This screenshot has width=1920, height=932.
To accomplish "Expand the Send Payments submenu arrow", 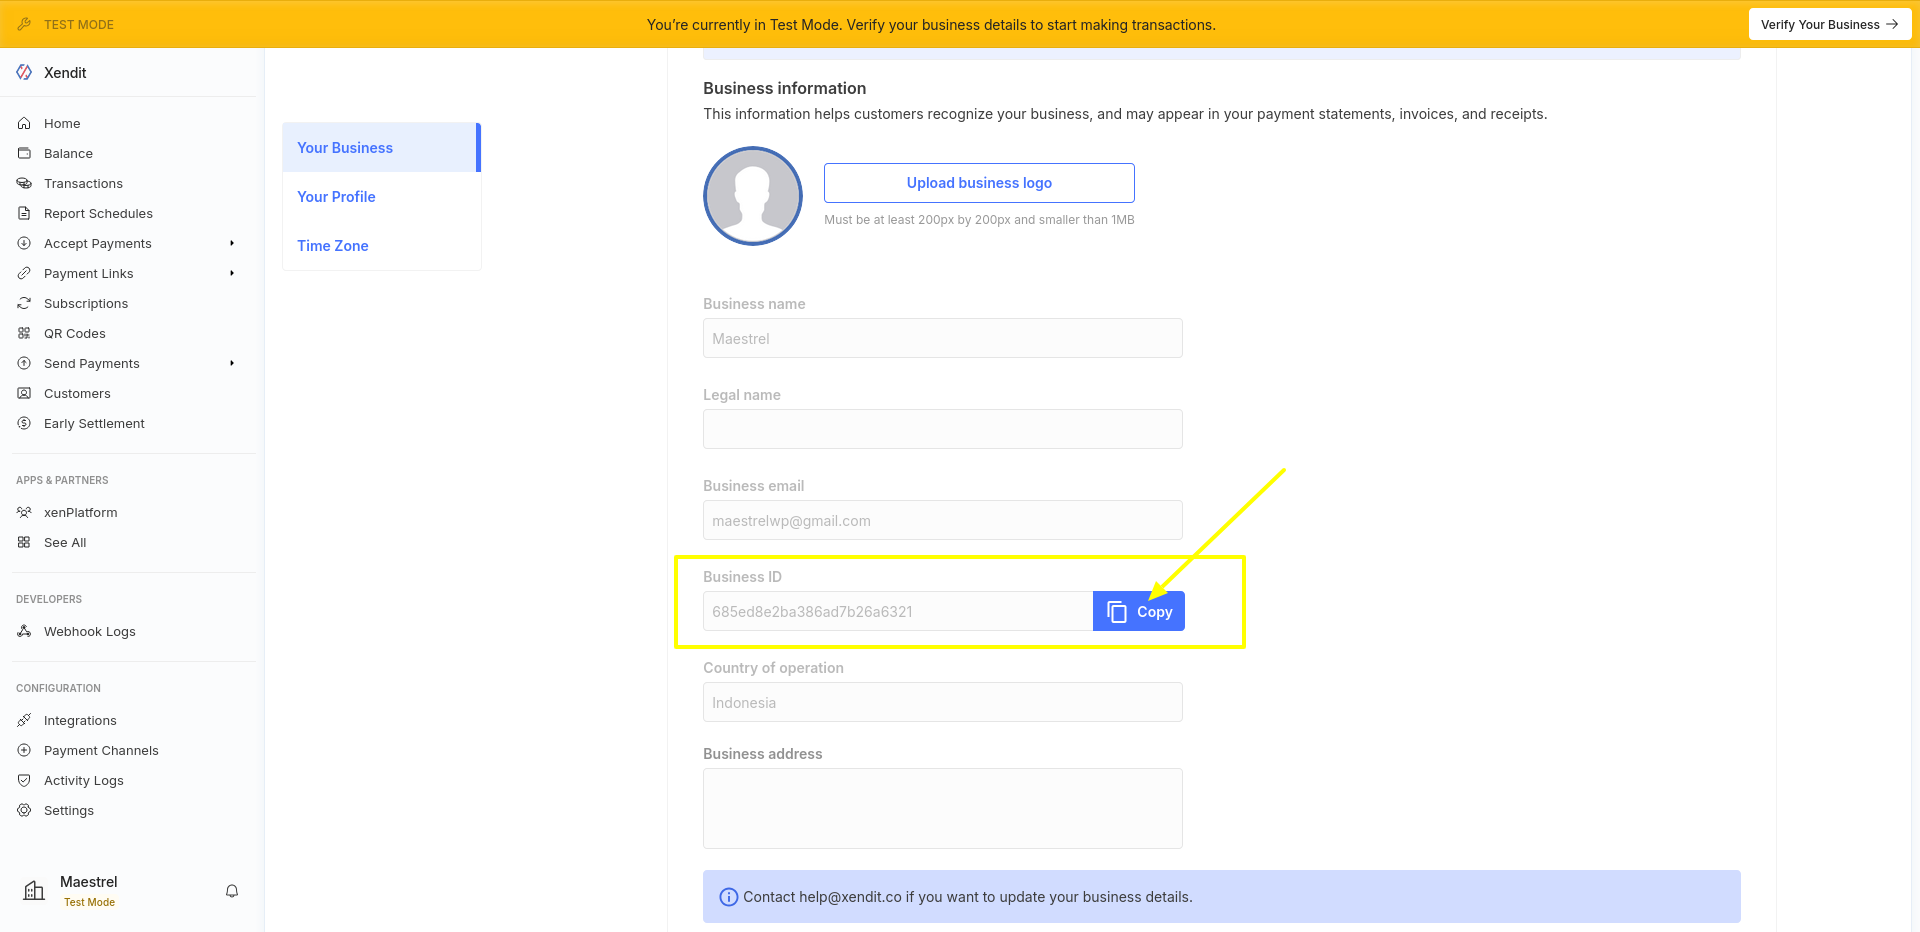I will (x=232, y=363).
